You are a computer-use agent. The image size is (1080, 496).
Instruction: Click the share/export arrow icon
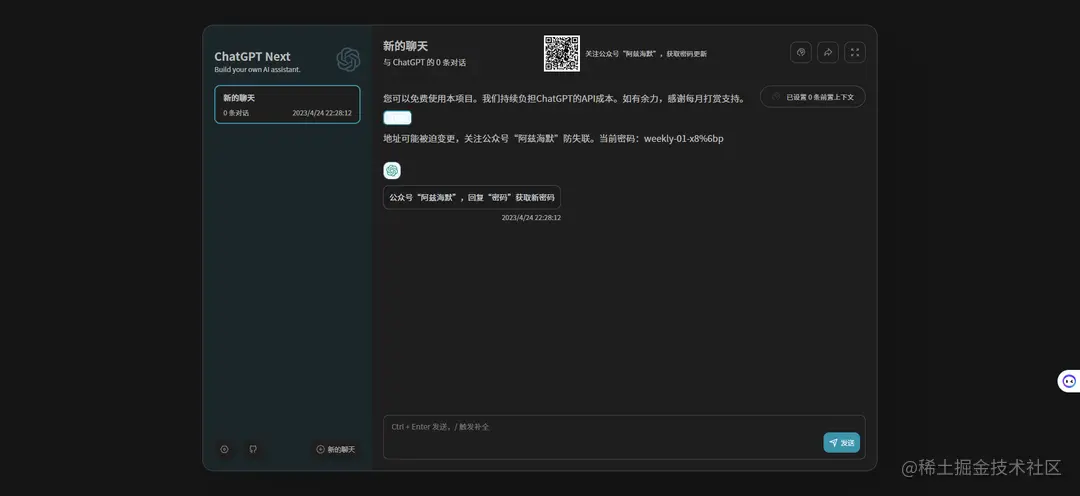(828, 52)
